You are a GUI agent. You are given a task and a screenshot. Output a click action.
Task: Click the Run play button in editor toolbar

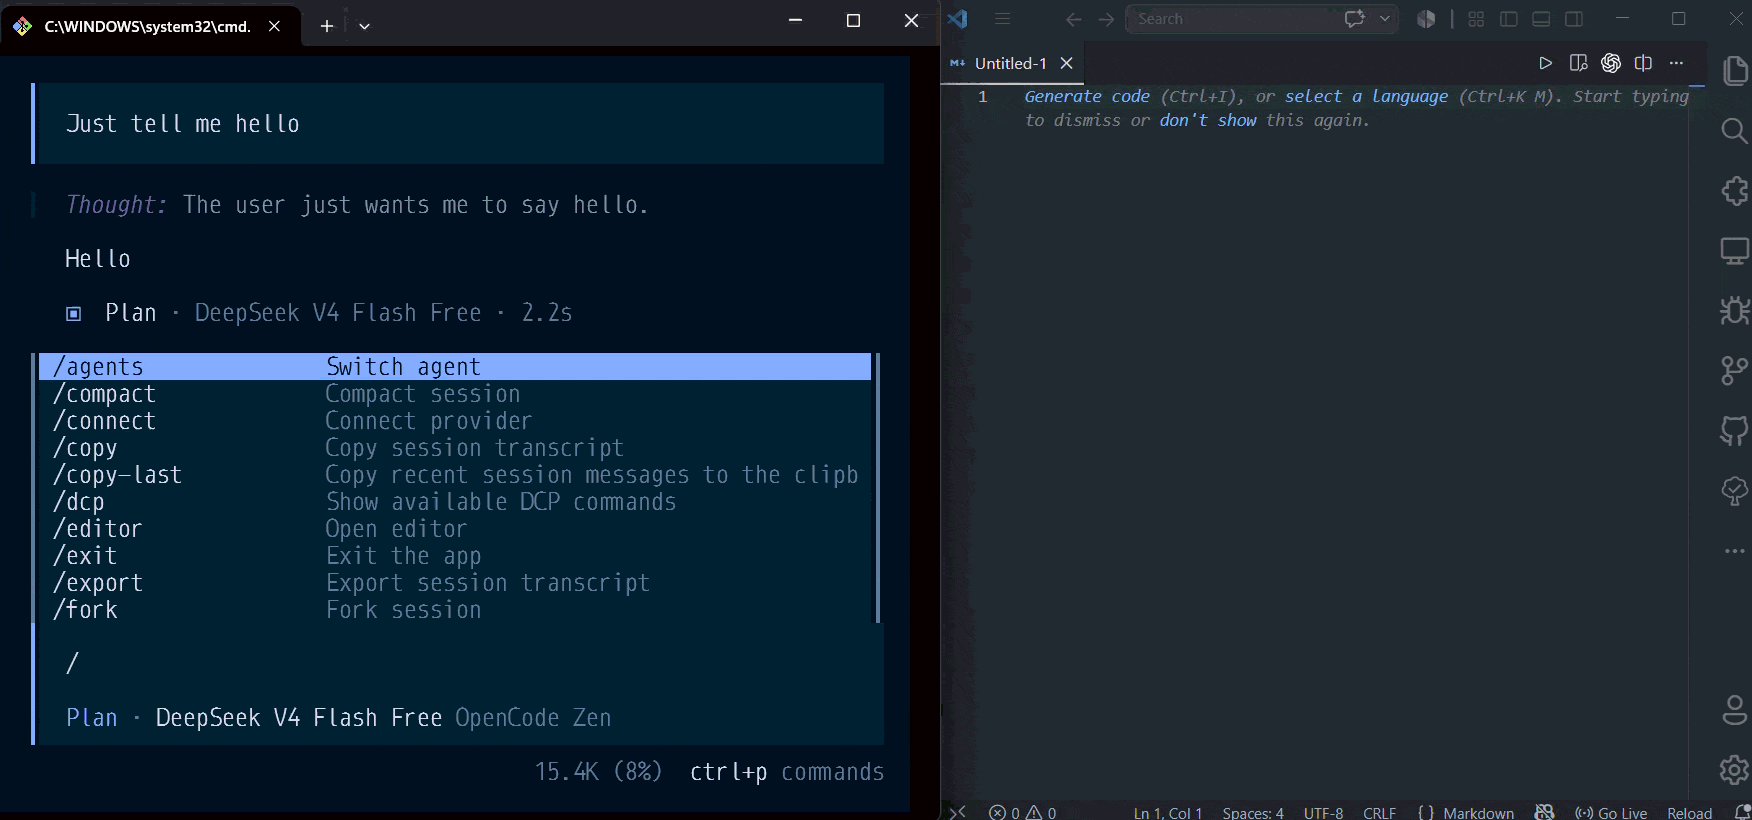pyautogui.click(x=1545, y=63)
